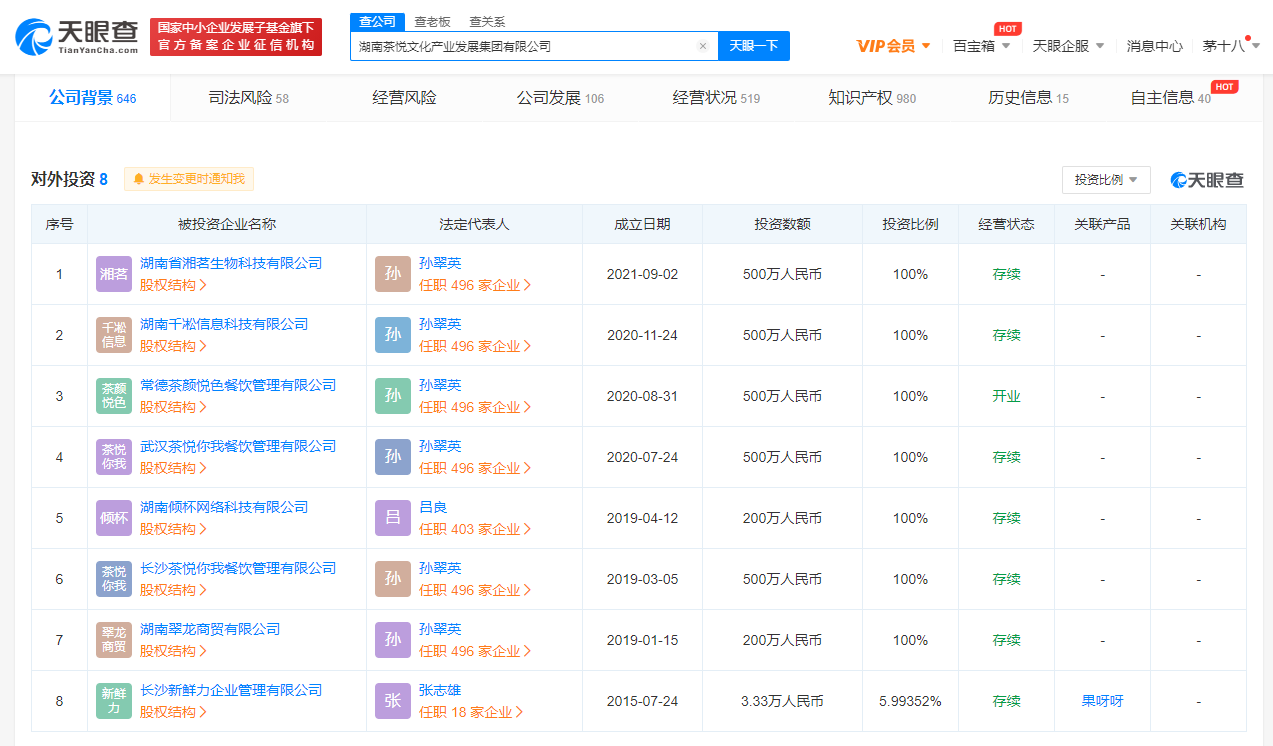Expand the VIP会员 dropdown menu
1273x746 pixels.
point(893,46)
